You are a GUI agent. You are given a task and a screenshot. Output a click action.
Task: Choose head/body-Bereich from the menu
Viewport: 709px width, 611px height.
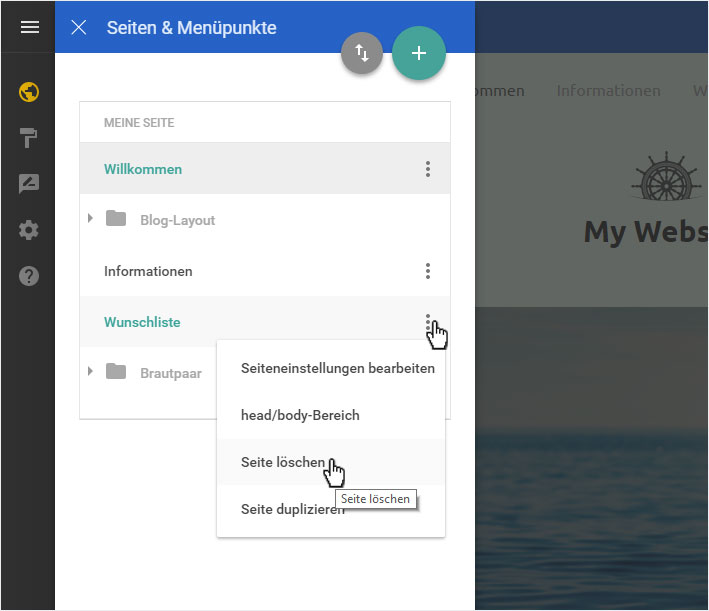pyautogui.click(x=331, y=415)
